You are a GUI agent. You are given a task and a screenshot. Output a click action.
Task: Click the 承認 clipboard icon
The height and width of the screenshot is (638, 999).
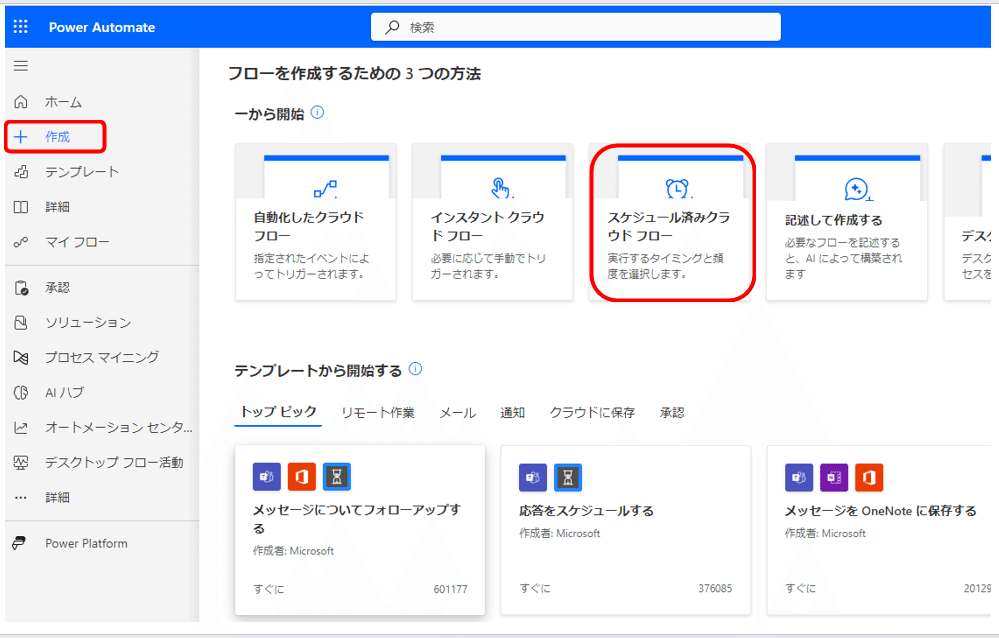[21, 287]
